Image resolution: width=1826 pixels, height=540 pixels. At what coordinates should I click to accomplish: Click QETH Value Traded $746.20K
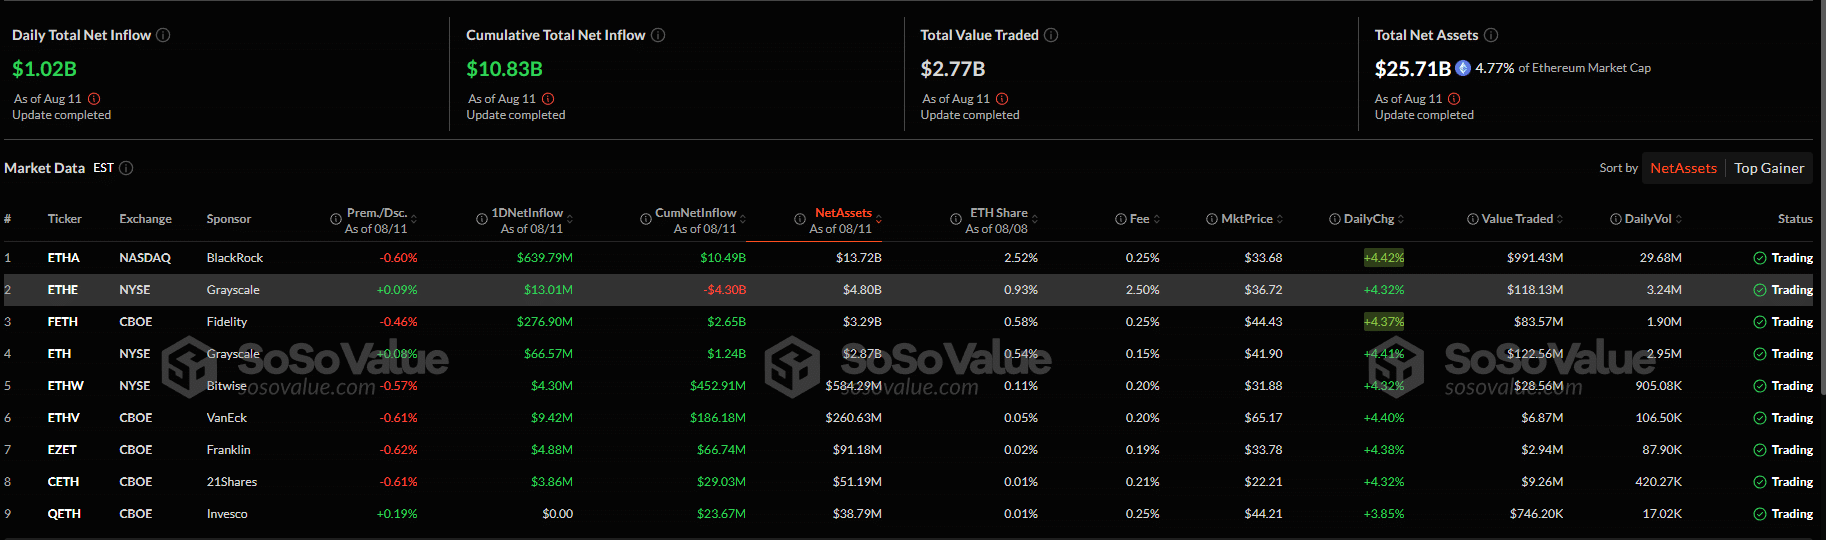point(1537,514)
